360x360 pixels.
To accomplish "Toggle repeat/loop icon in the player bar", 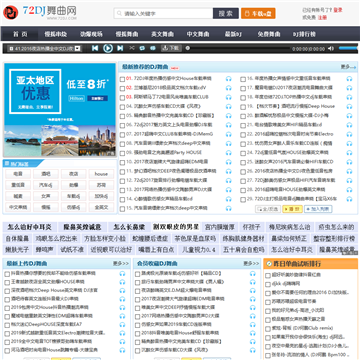I will click(142, 48).
